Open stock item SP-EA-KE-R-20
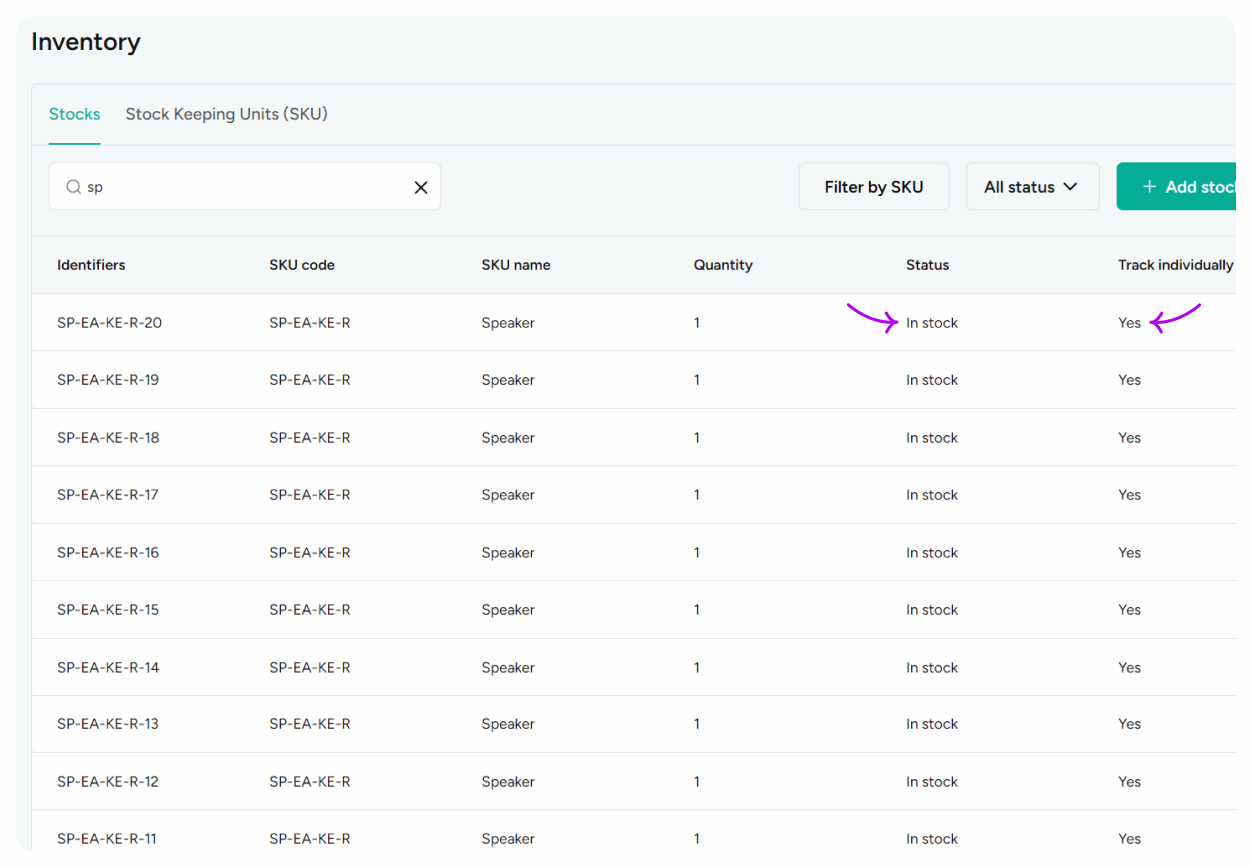Image resolution: width=1252 pixels, height=867 pixels. point(108,322)
